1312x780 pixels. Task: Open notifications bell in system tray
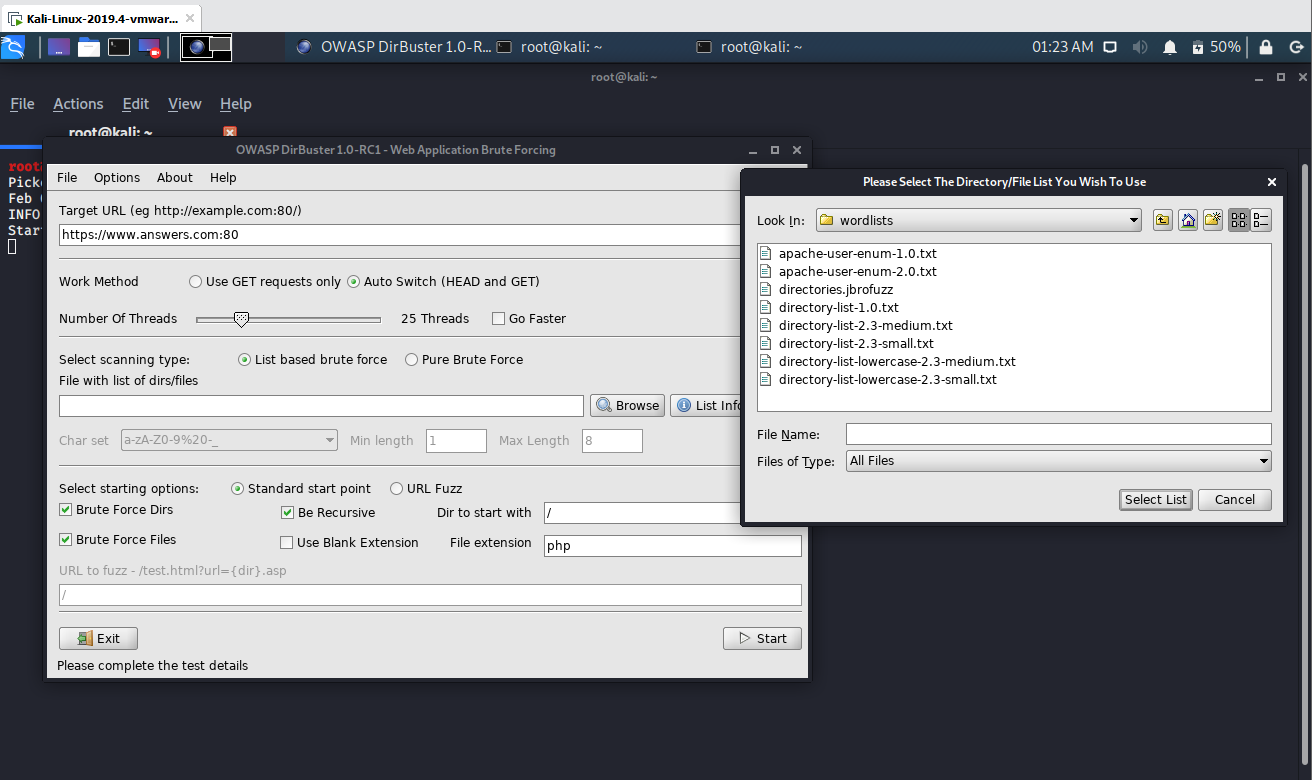click(x=1170, y=47)
